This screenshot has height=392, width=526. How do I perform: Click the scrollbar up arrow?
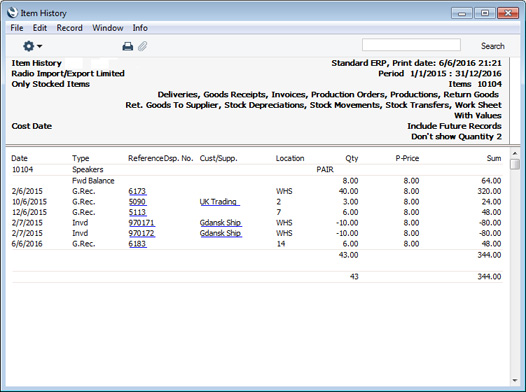pos(515,153)
